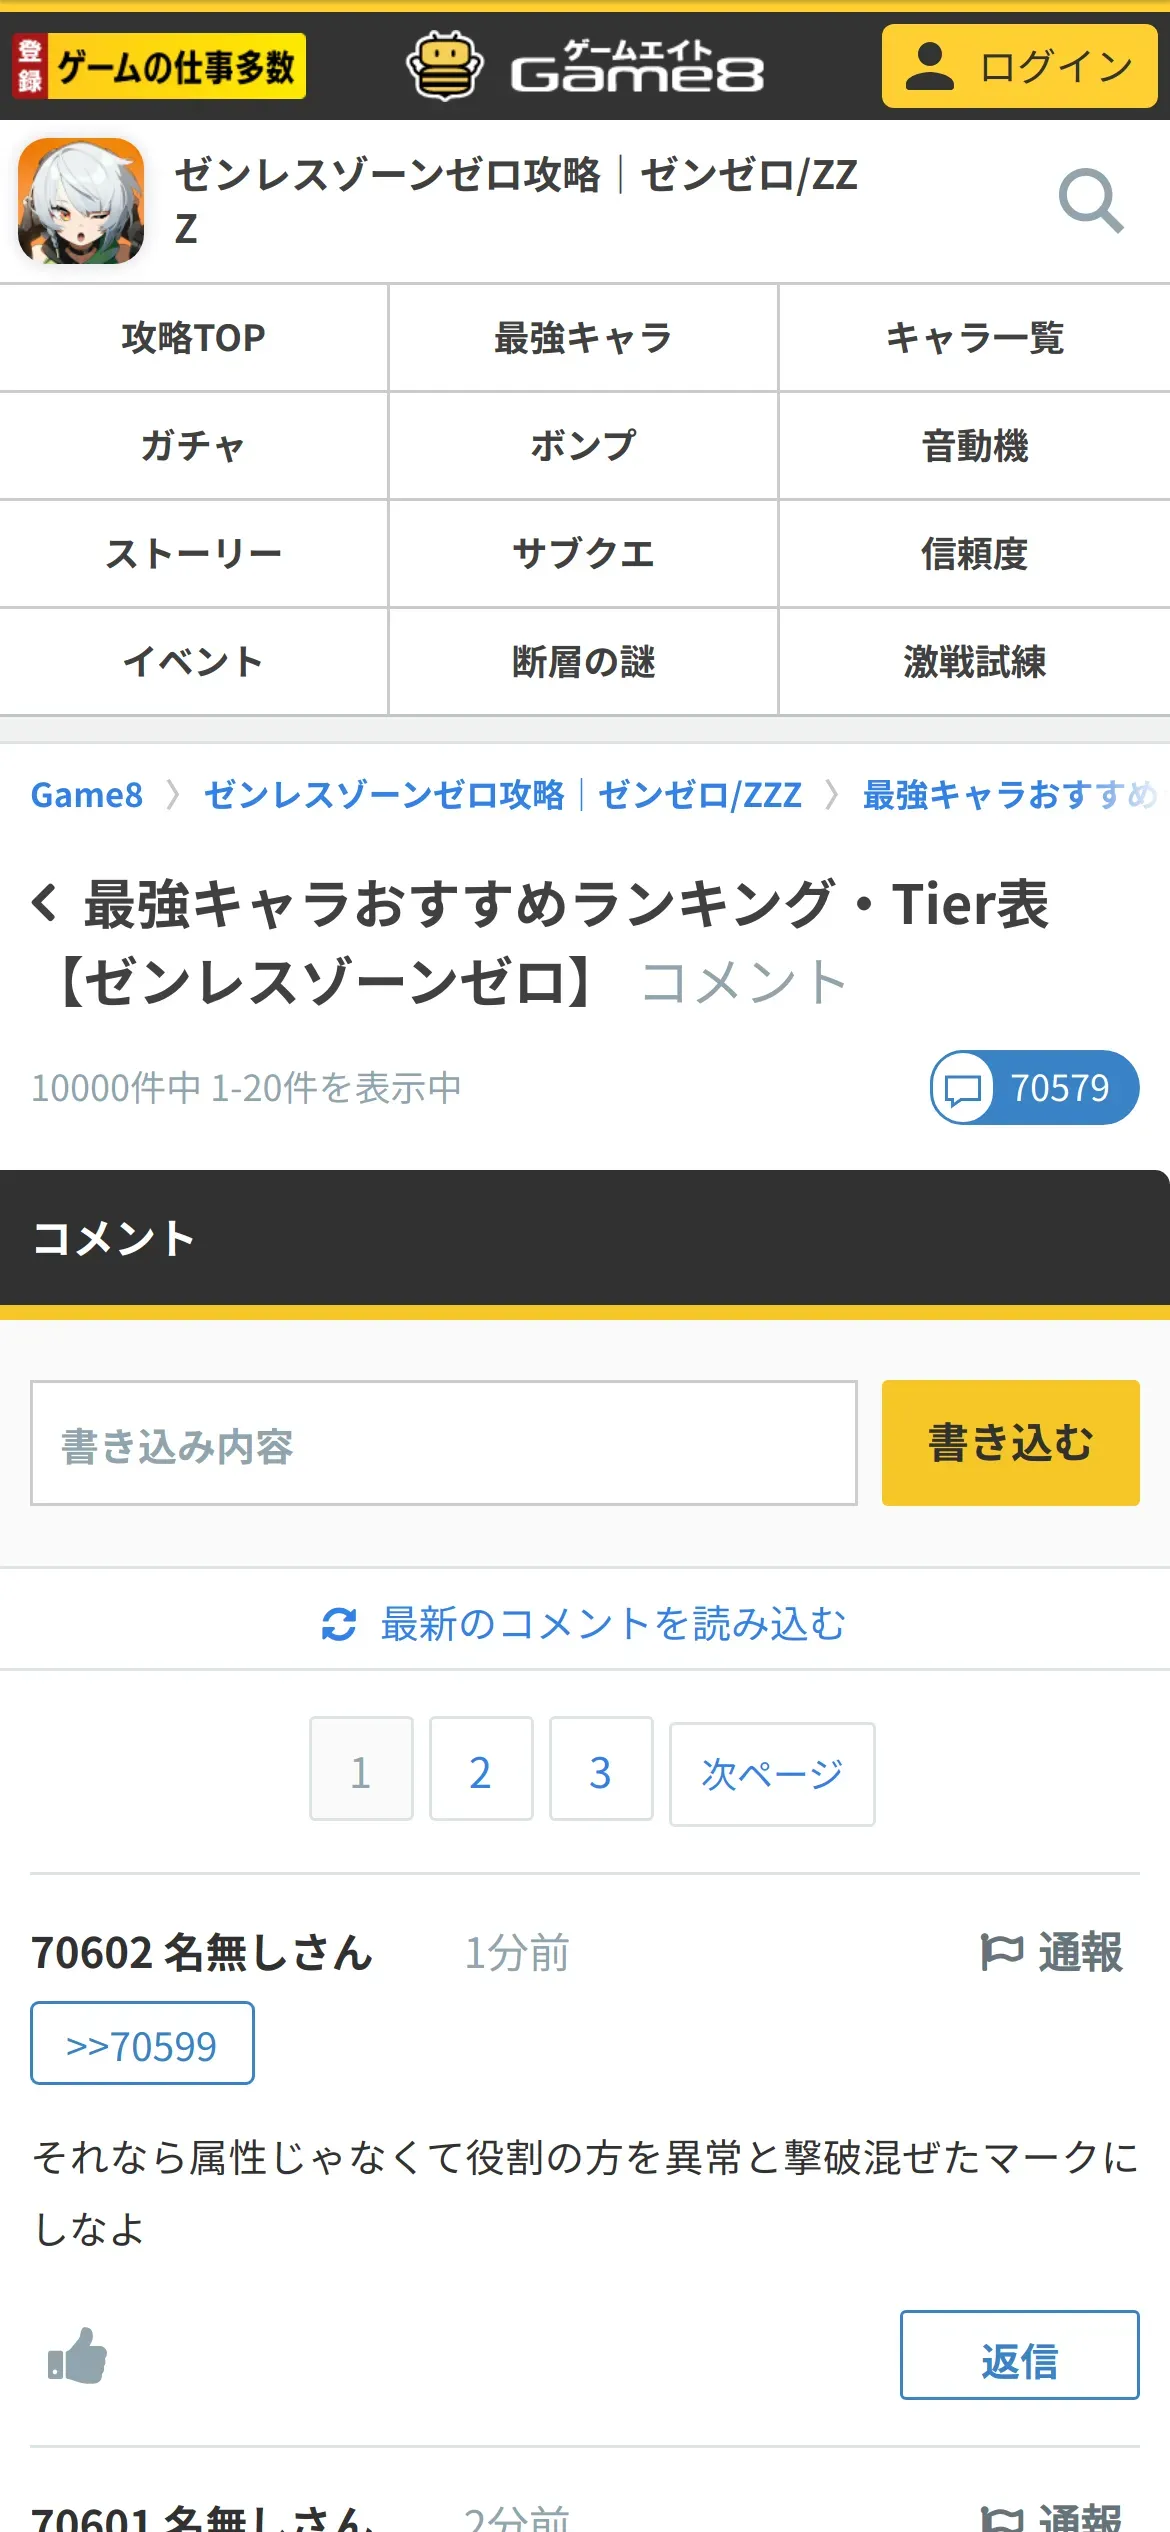Tap the Zenless Zone Zero character thumbnail

[x=81, y=201]
